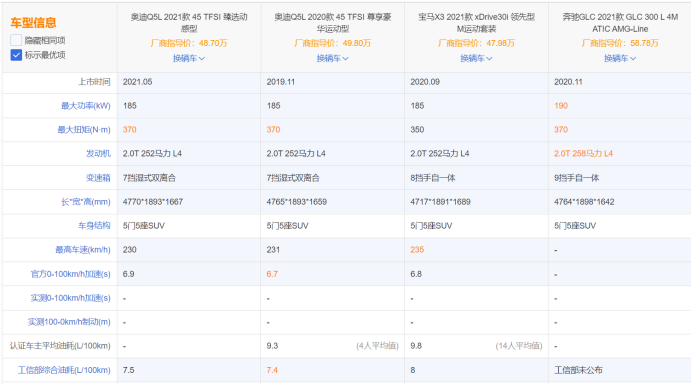Open 换辆车 dropdown under 宝马X3 2021款
This screenshot has width=691, height=385.
[476, 58]
